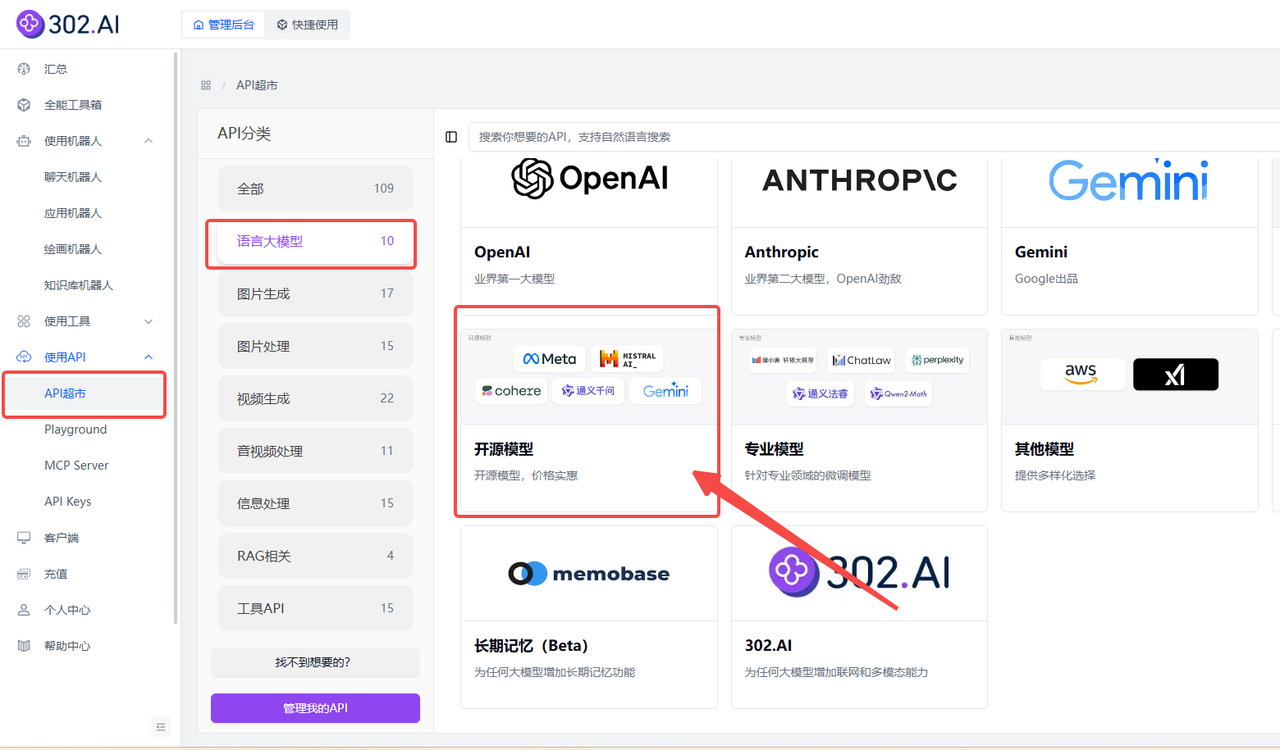Click the 汇总 dashboard icon in sidebar
Viewport: 1280px width, 750px height.
[x=24, y=69]
